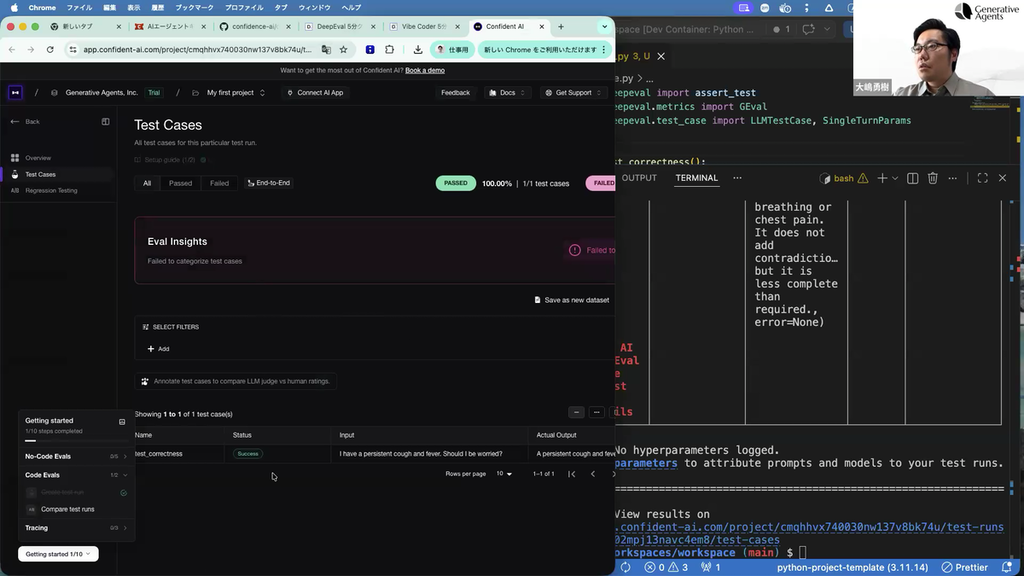The width and height of the screenshot is (1024, 576).
Task: Open the Get Support dropdown
Action: click(x=573, y=93)
